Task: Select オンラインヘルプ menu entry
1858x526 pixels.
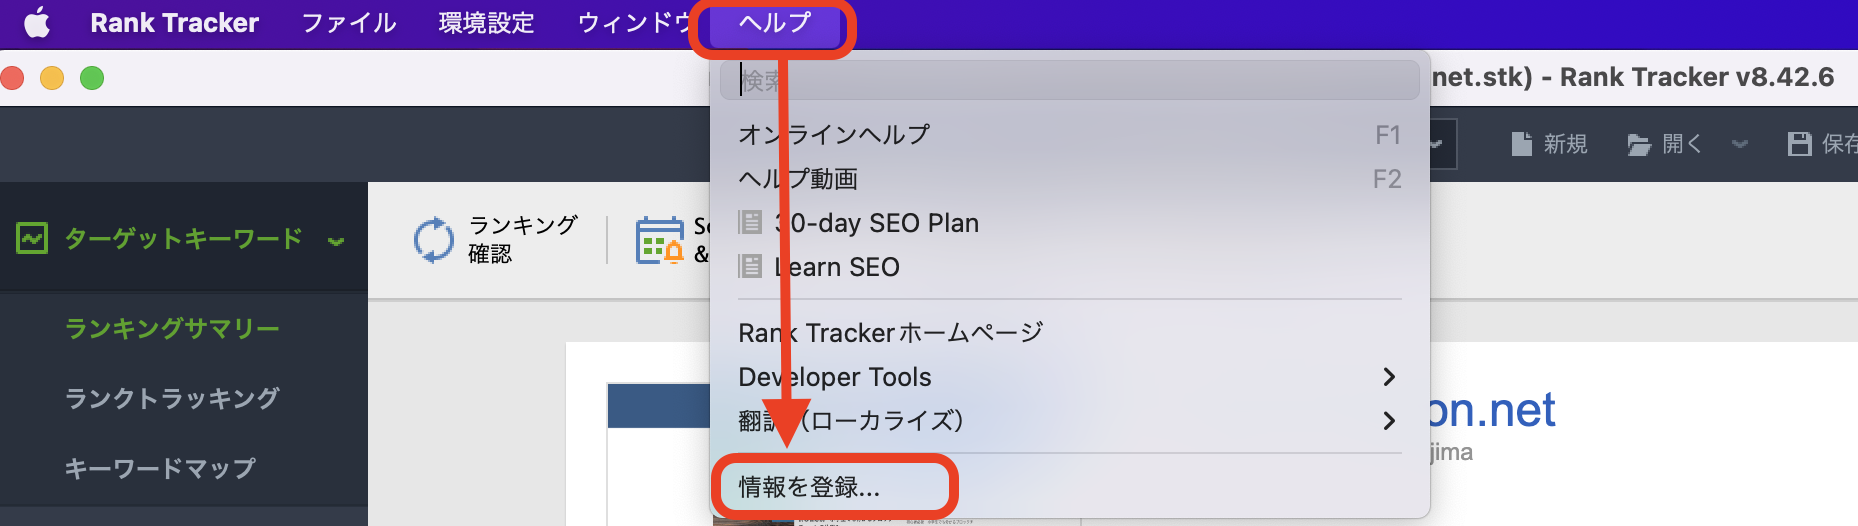Action: click(1069, 135)
